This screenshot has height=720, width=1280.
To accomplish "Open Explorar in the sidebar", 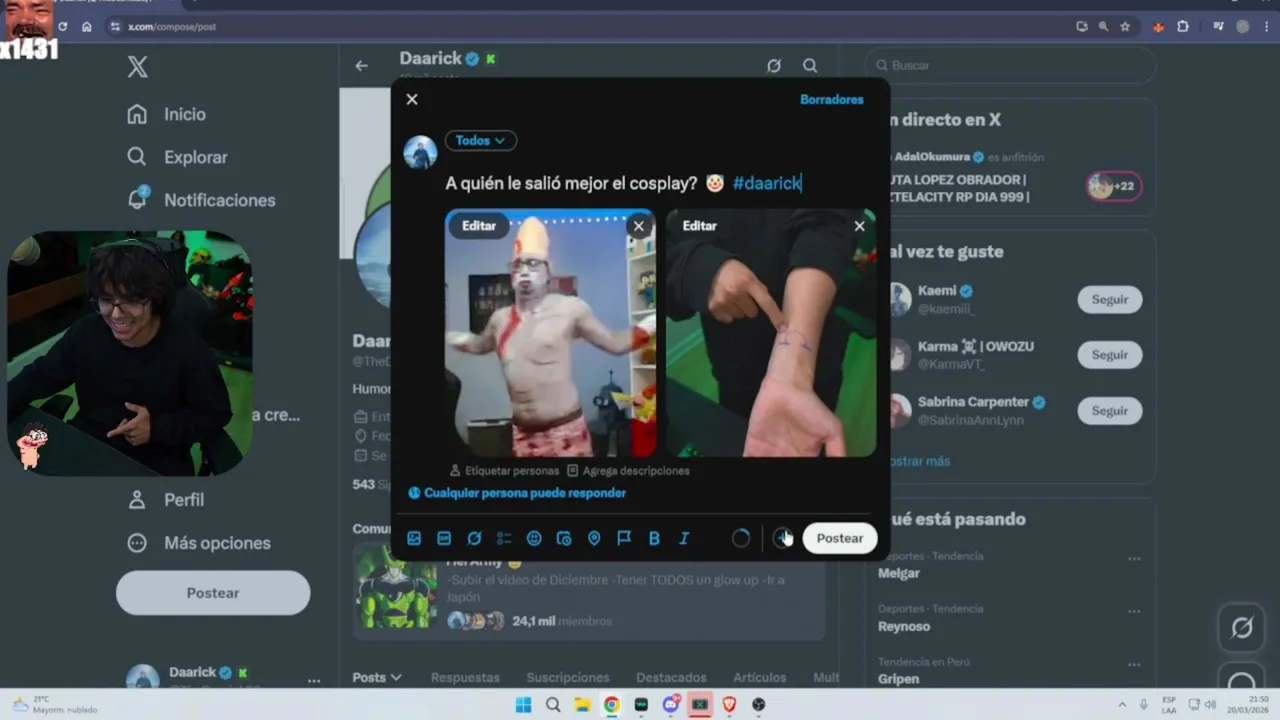I will (x=178, y=157).
